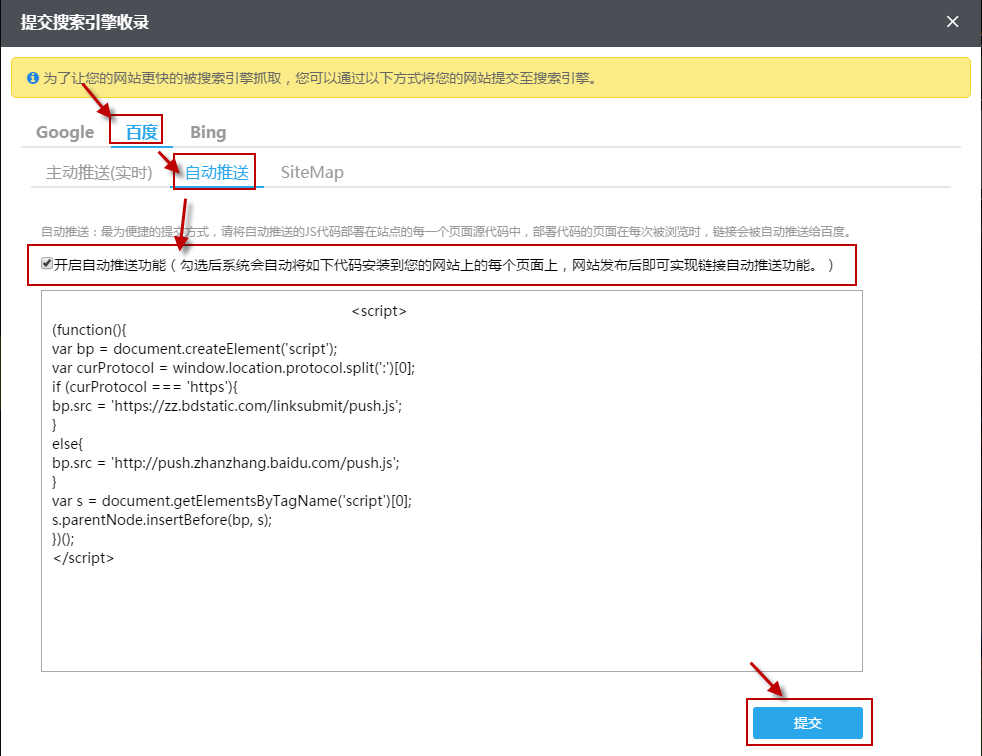Switch to the Google tab
The image size is (982, 756).
65,132
